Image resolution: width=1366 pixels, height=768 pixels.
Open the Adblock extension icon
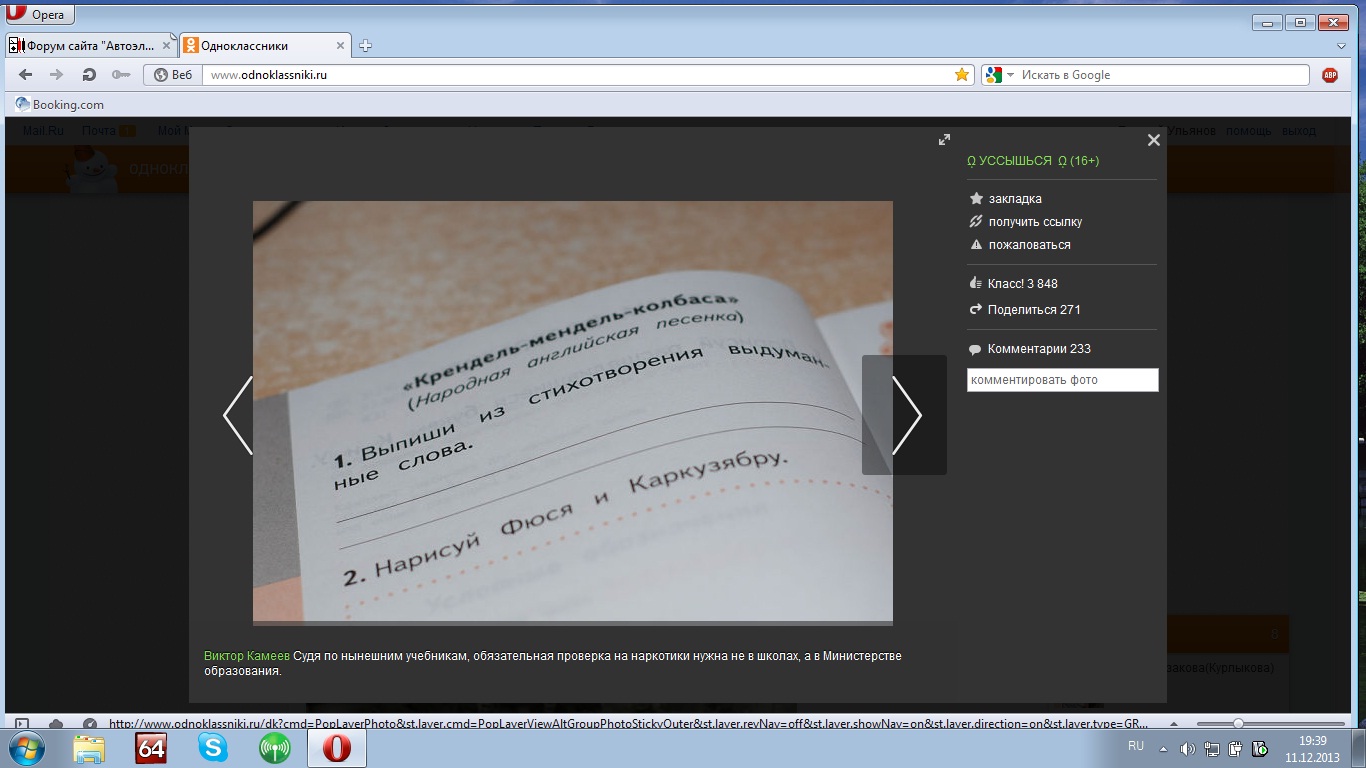(x=1330, y=75)
